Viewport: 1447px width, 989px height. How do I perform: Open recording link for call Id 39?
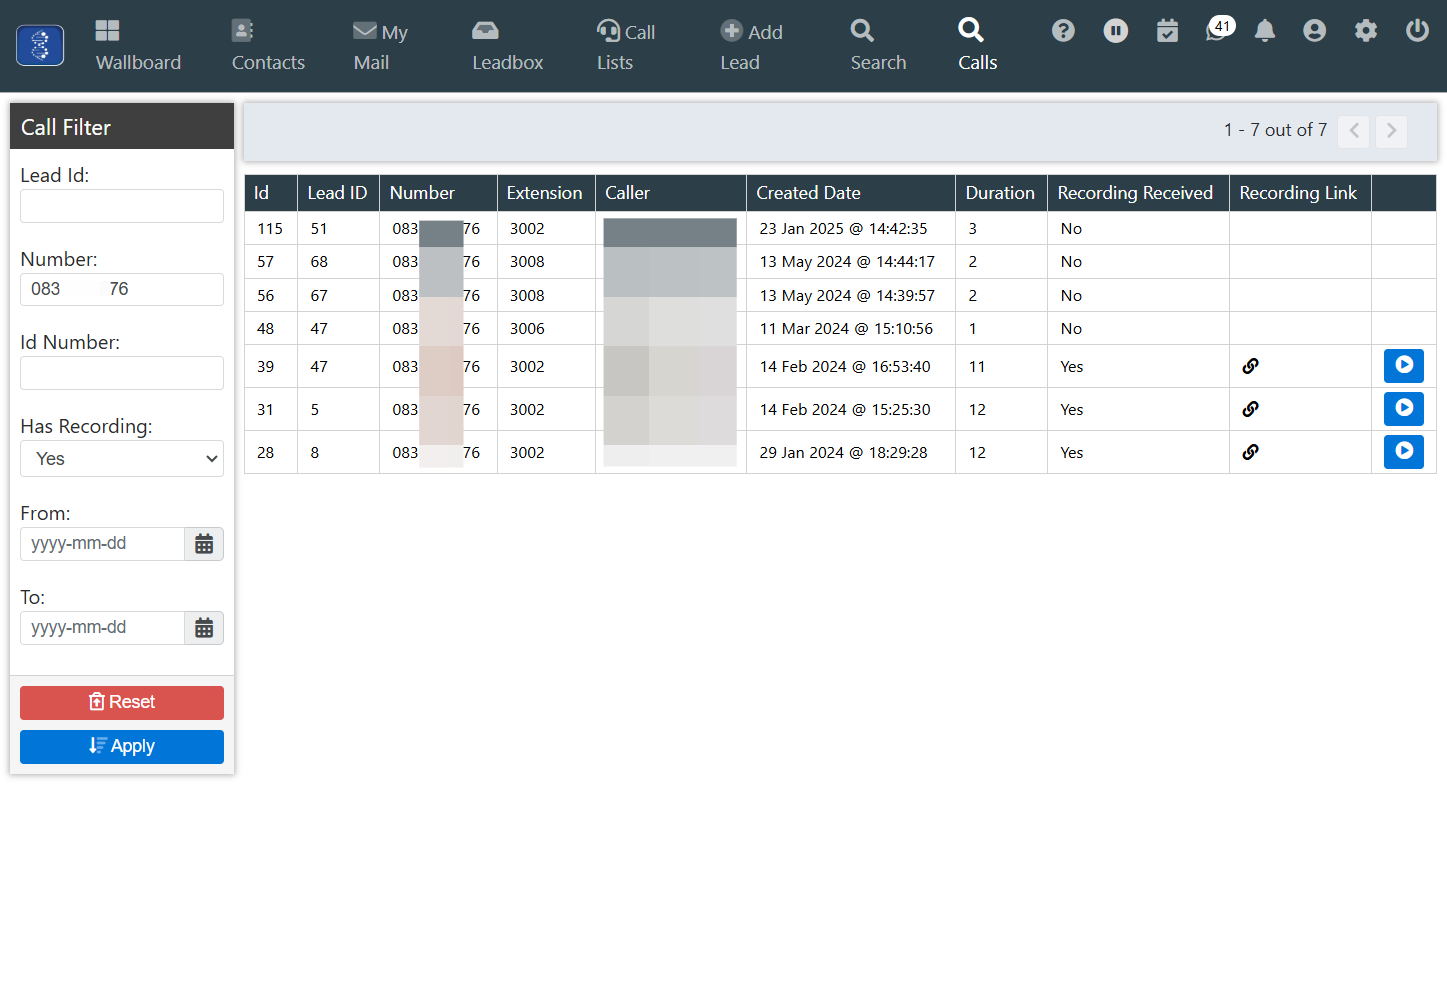pos(1250,366)
